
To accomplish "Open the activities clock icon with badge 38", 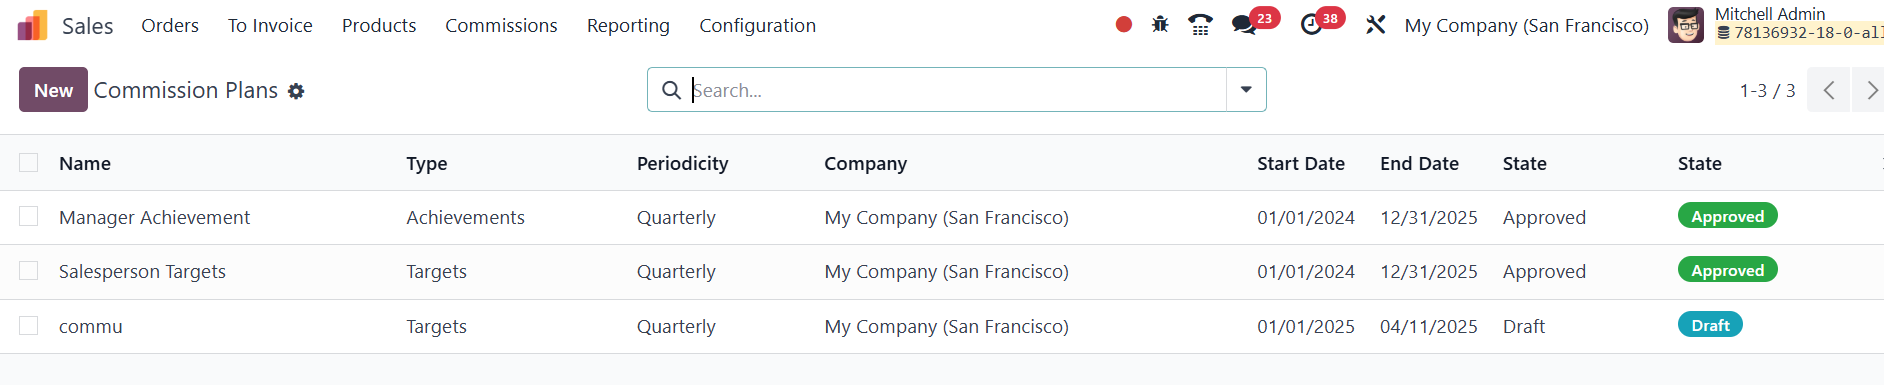I will (x=1311, y=25).
